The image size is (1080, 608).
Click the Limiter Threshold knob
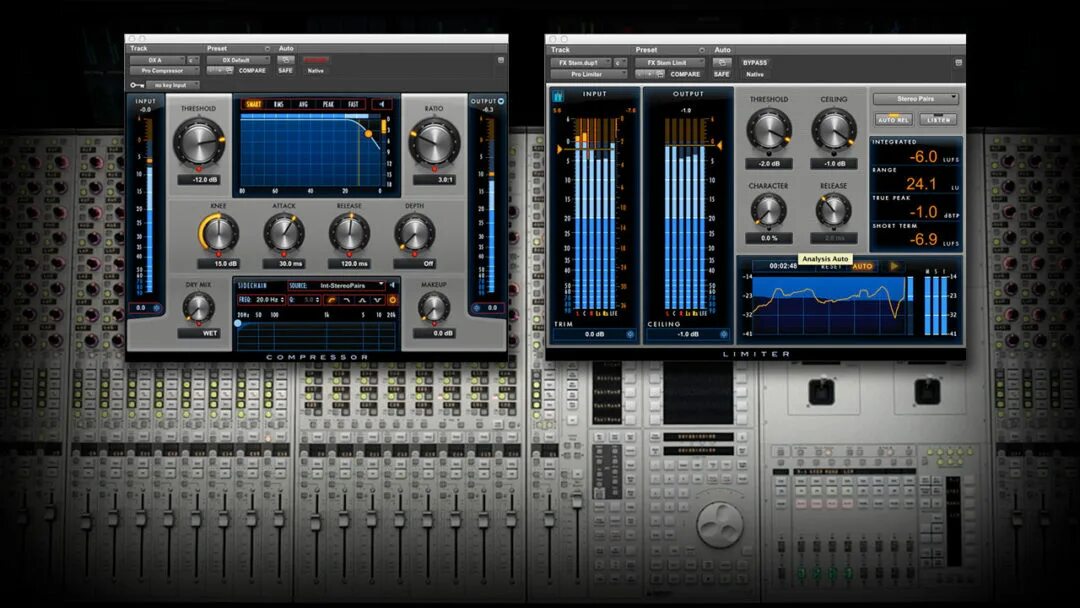click(x=769, y=130)
